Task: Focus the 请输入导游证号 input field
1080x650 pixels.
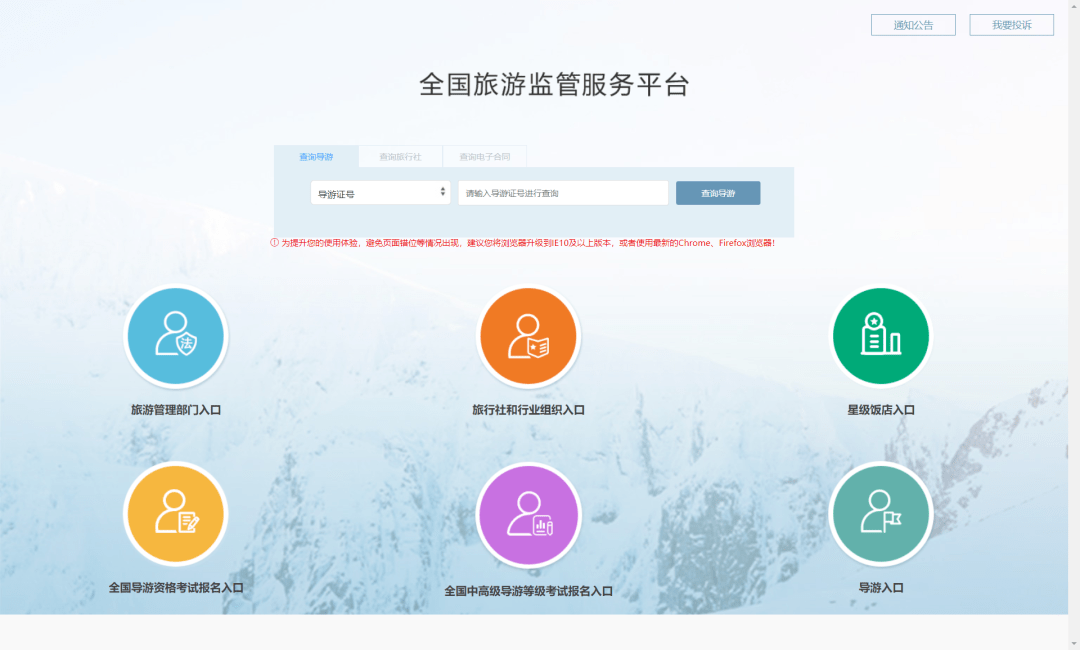Action: point(563,193)
